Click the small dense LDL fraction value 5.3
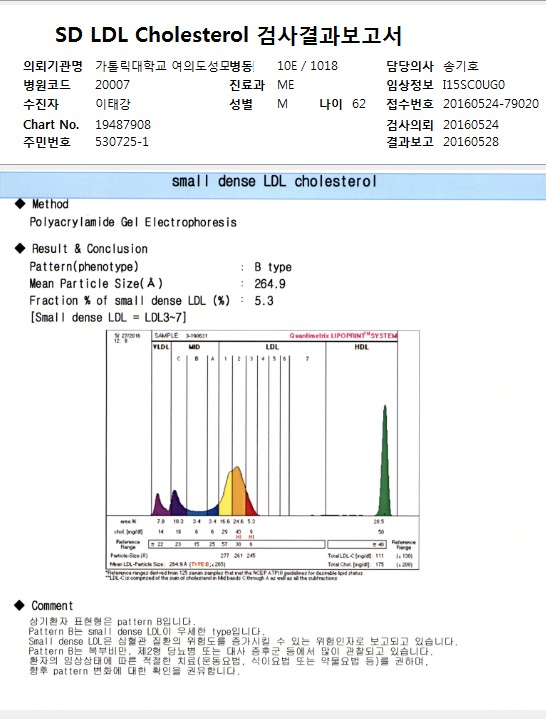The width and height of the screenshot is (546, 719). [264, 301]
